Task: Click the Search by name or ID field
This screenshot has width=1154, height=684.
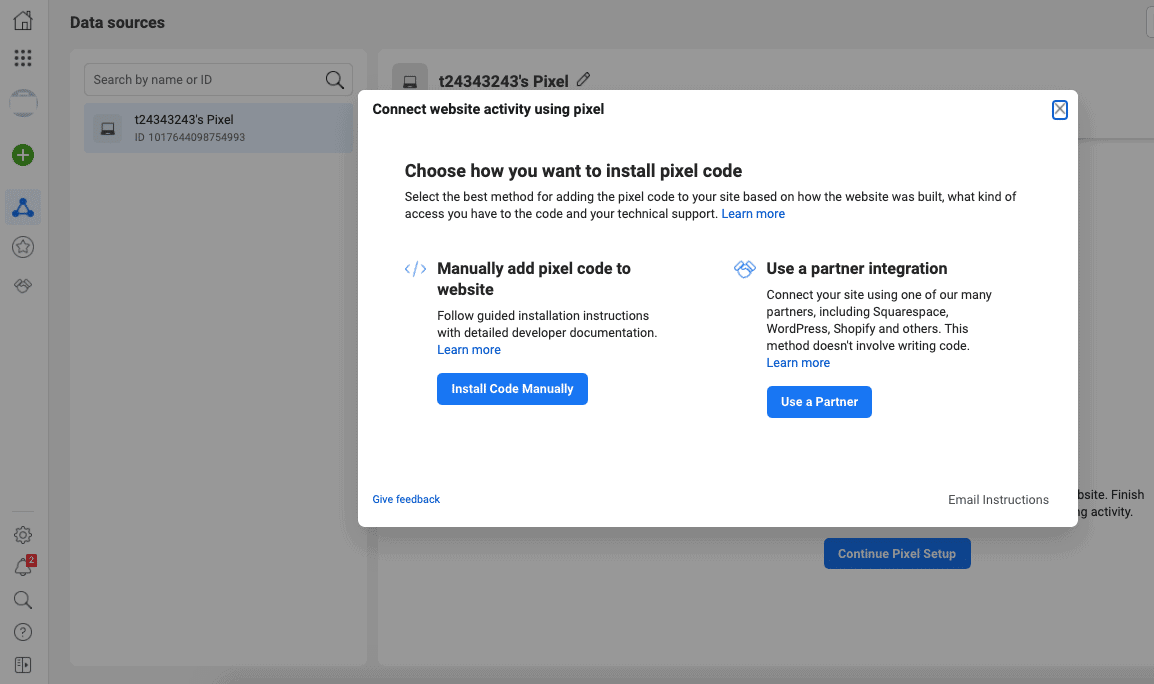Action: 206,80
